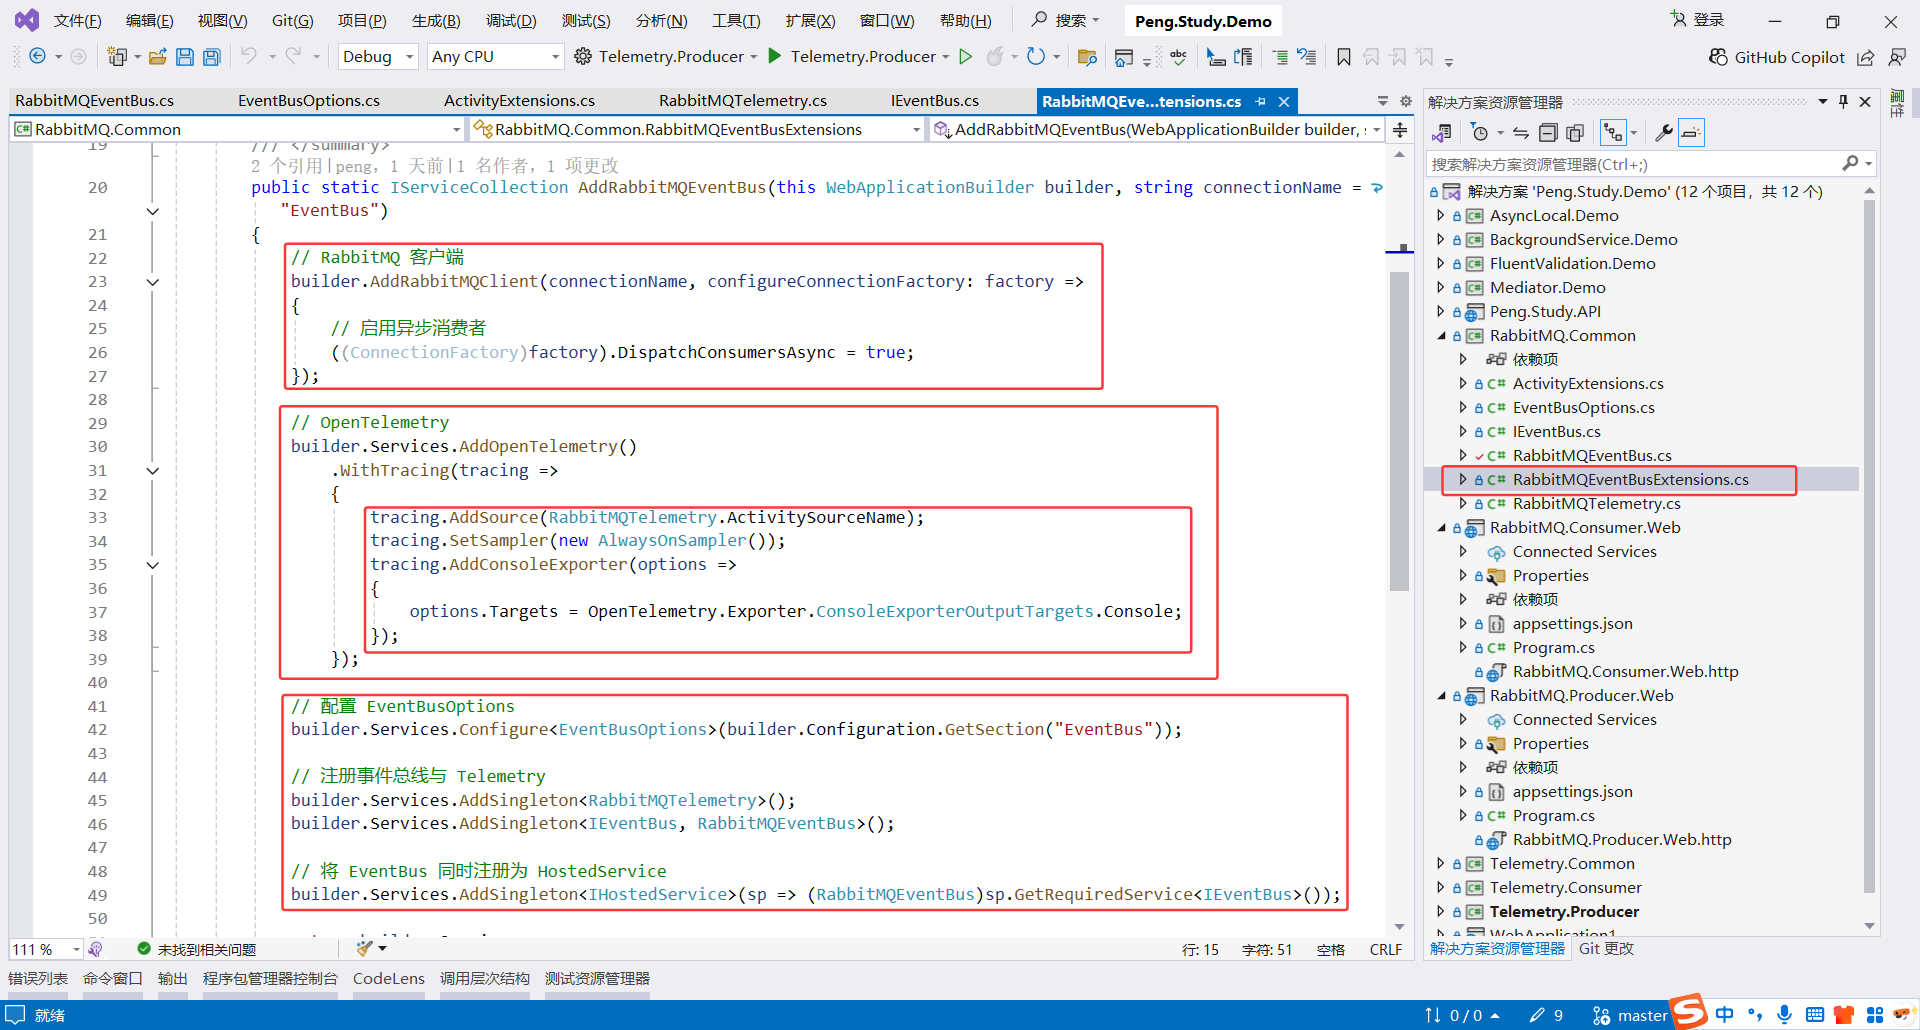Select RabbitMQEventBusExtensions.cs in Solution Explorer
Image resolution: width=1920 pixels, height=1030 pixels.
1630,480
